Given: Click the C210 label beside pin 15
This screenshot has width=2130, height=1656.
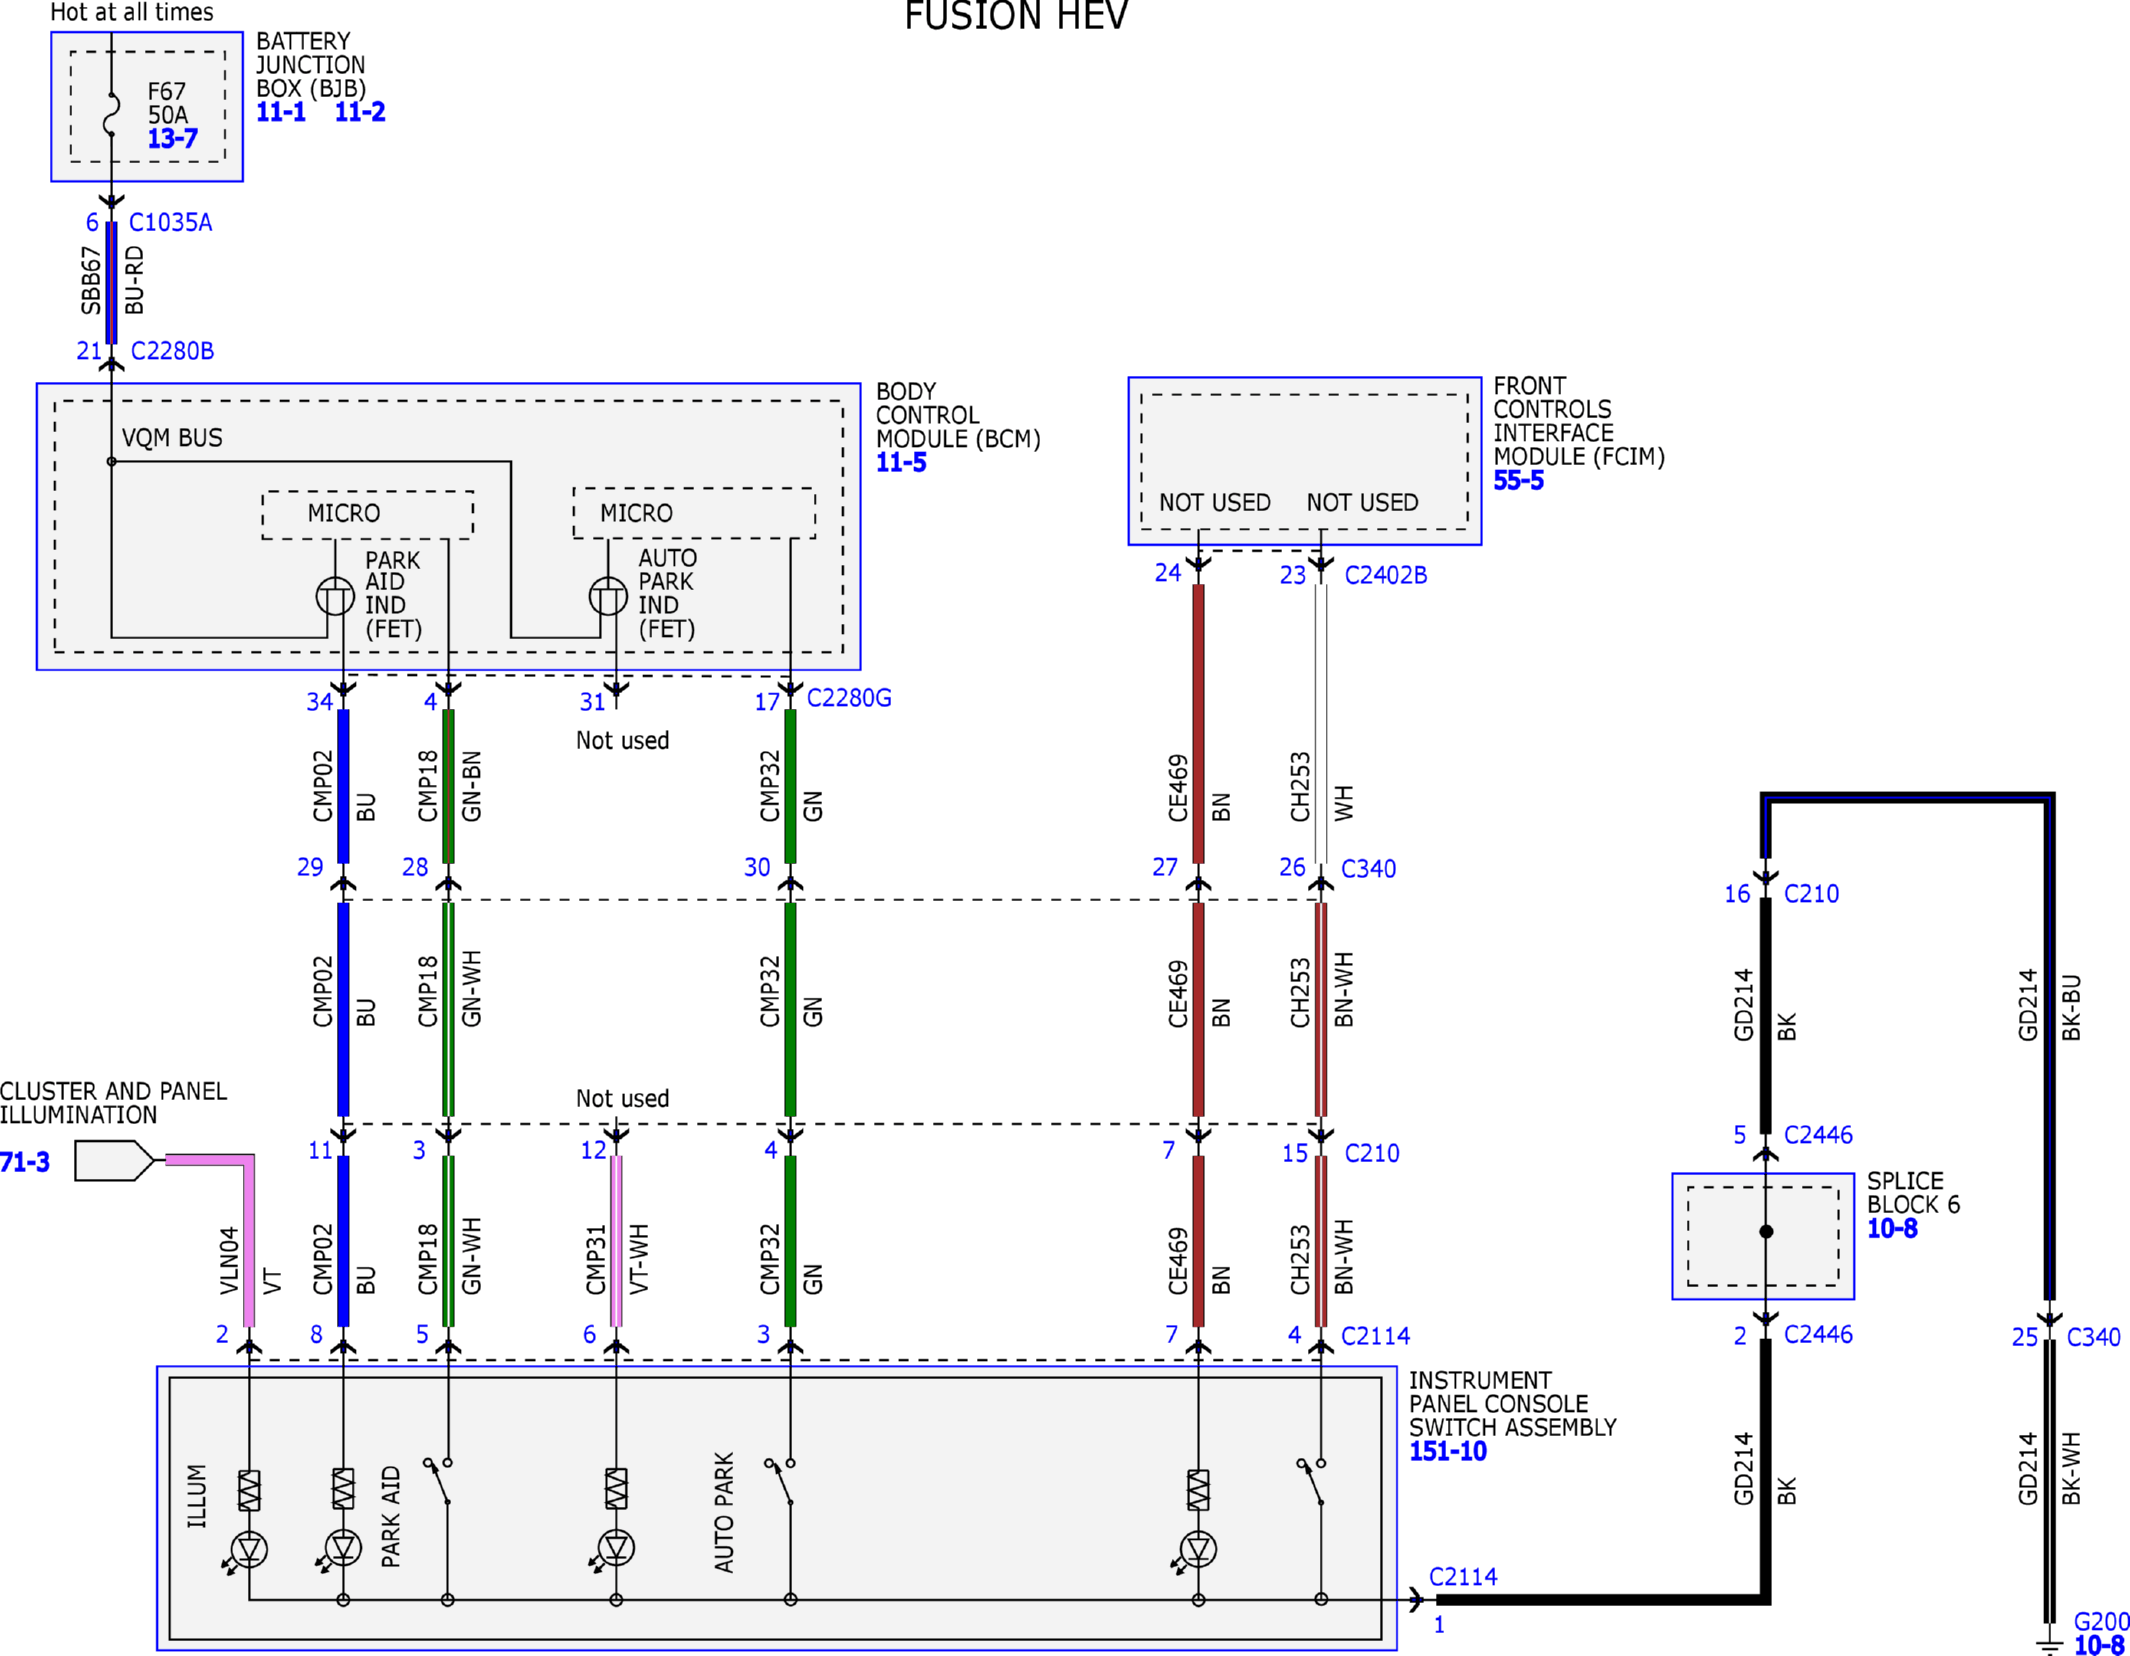Looking at the screenshot, I should point(1372,1153).
